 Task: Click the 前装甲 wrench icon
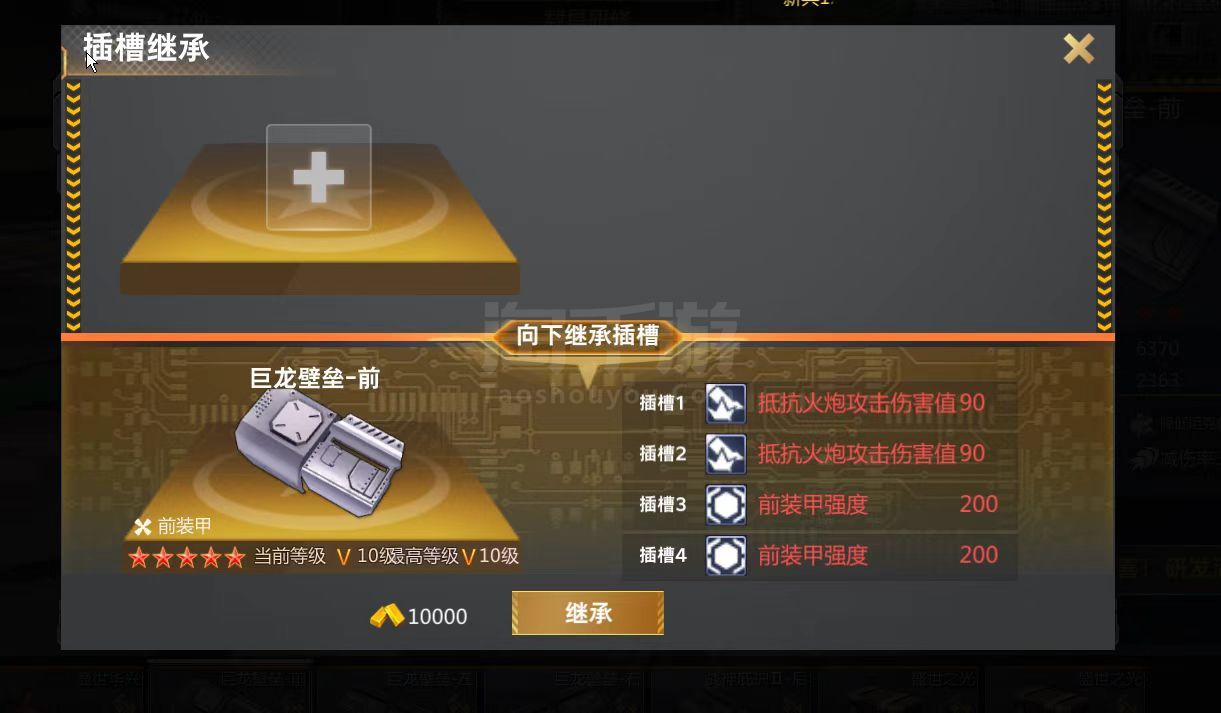pyautogui.click(x=143, y=527)
